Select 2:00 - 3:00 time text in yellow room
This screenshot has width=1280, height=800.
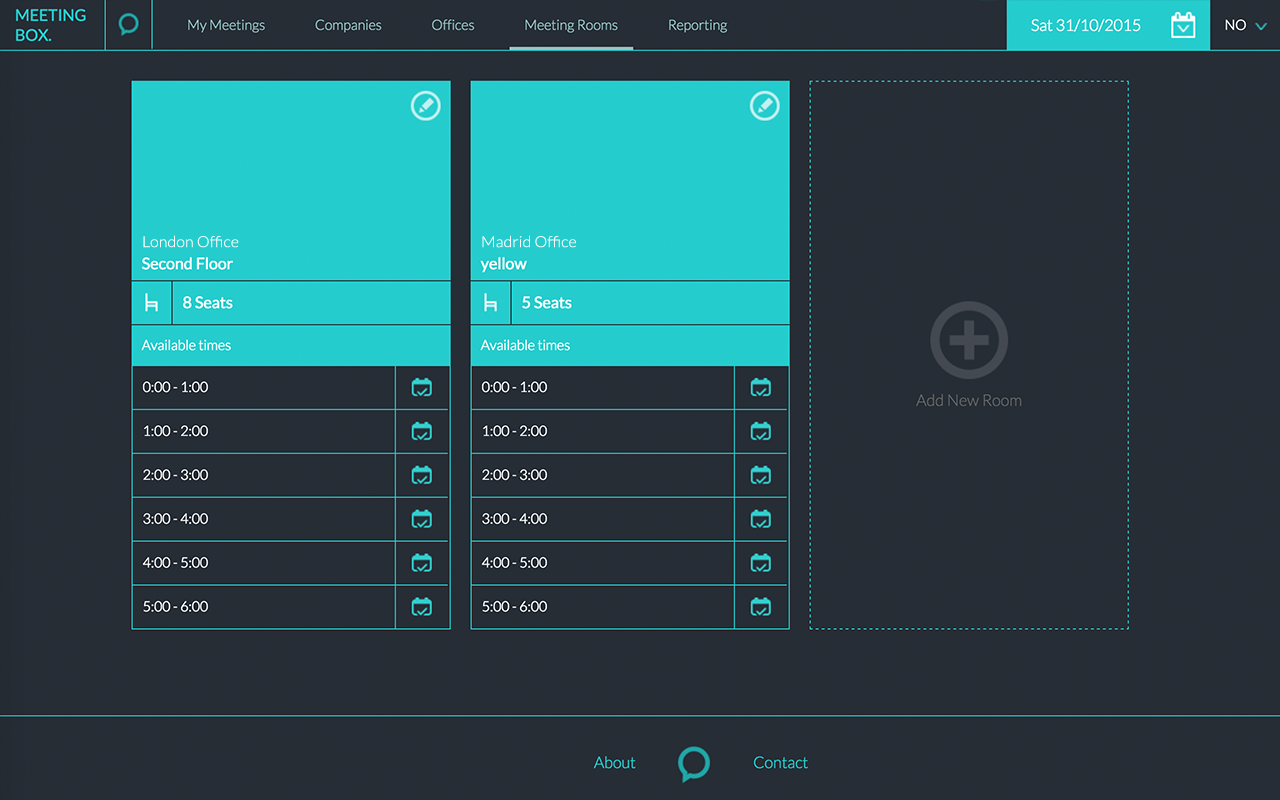[x=514, y=475]
